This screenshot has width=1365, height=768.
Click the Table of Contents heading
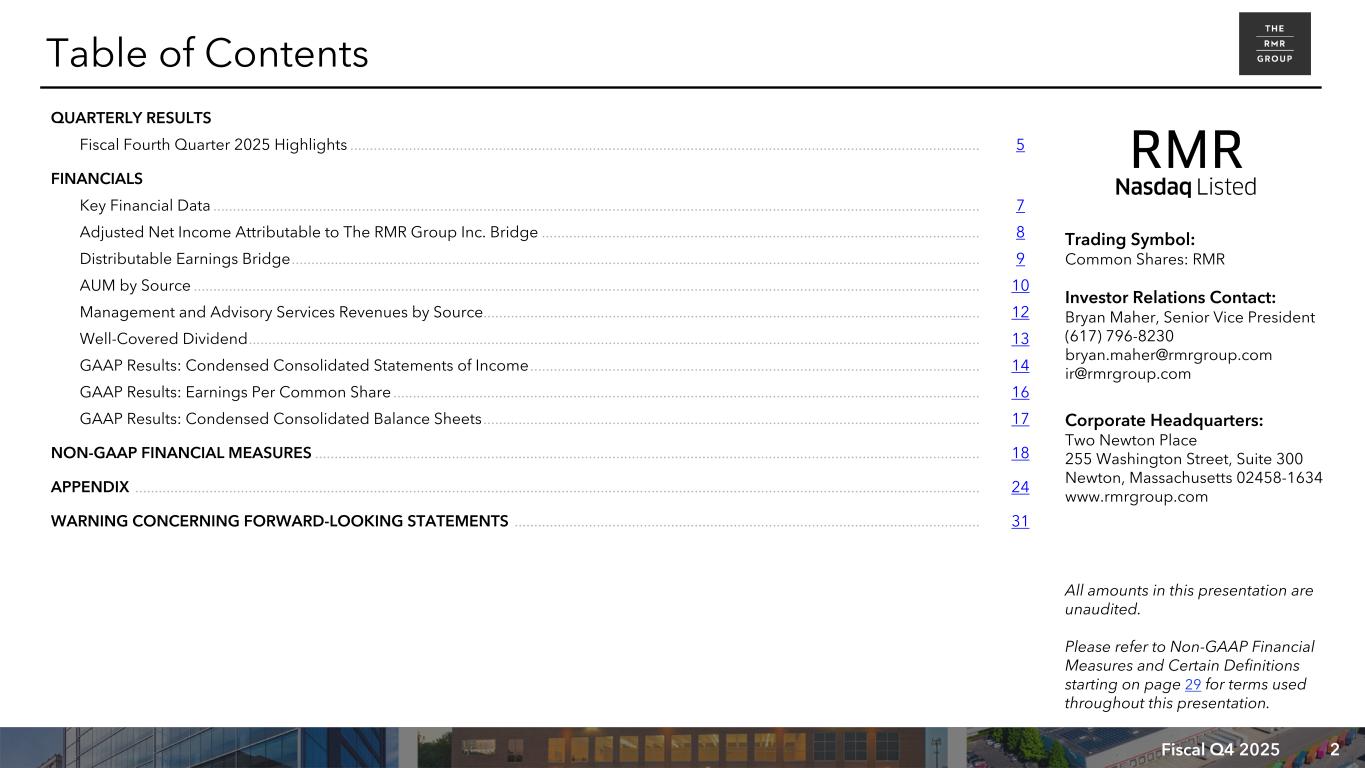207,53
